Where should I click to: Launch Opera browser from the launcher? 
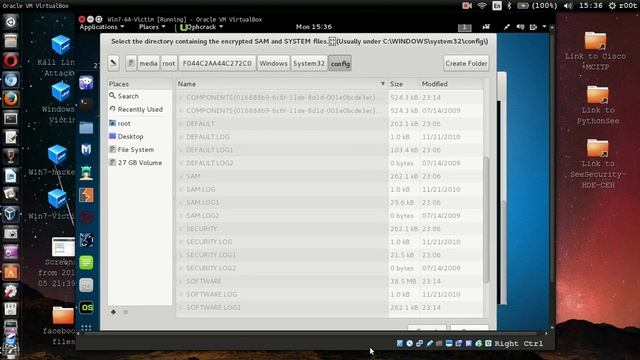pyautogui.click(x=11, y=60)
